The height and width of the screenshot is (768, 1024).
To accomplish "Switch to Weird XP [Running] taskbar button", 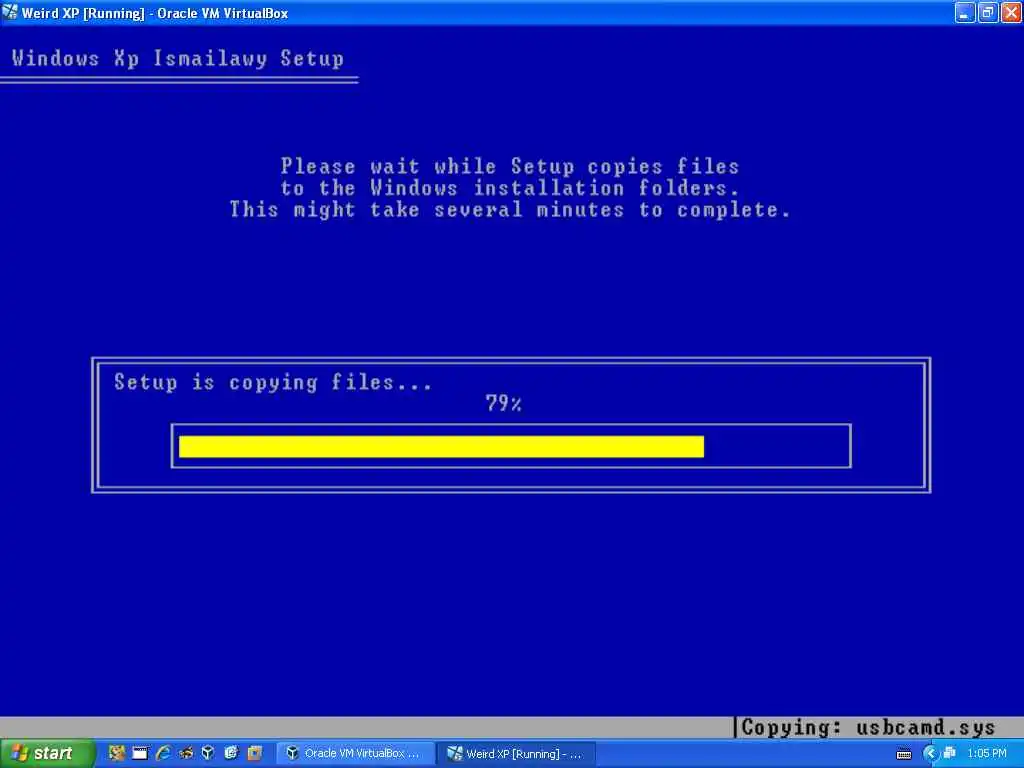I will (x=516, y=754).
